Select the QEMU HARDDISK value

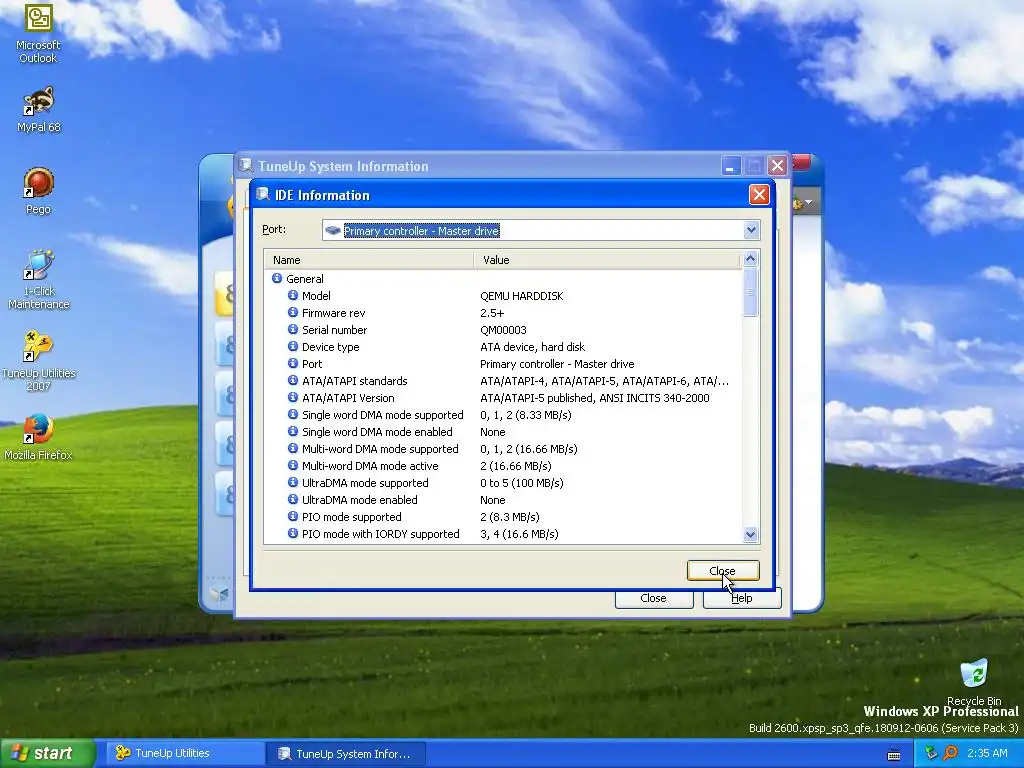[521, 296]
